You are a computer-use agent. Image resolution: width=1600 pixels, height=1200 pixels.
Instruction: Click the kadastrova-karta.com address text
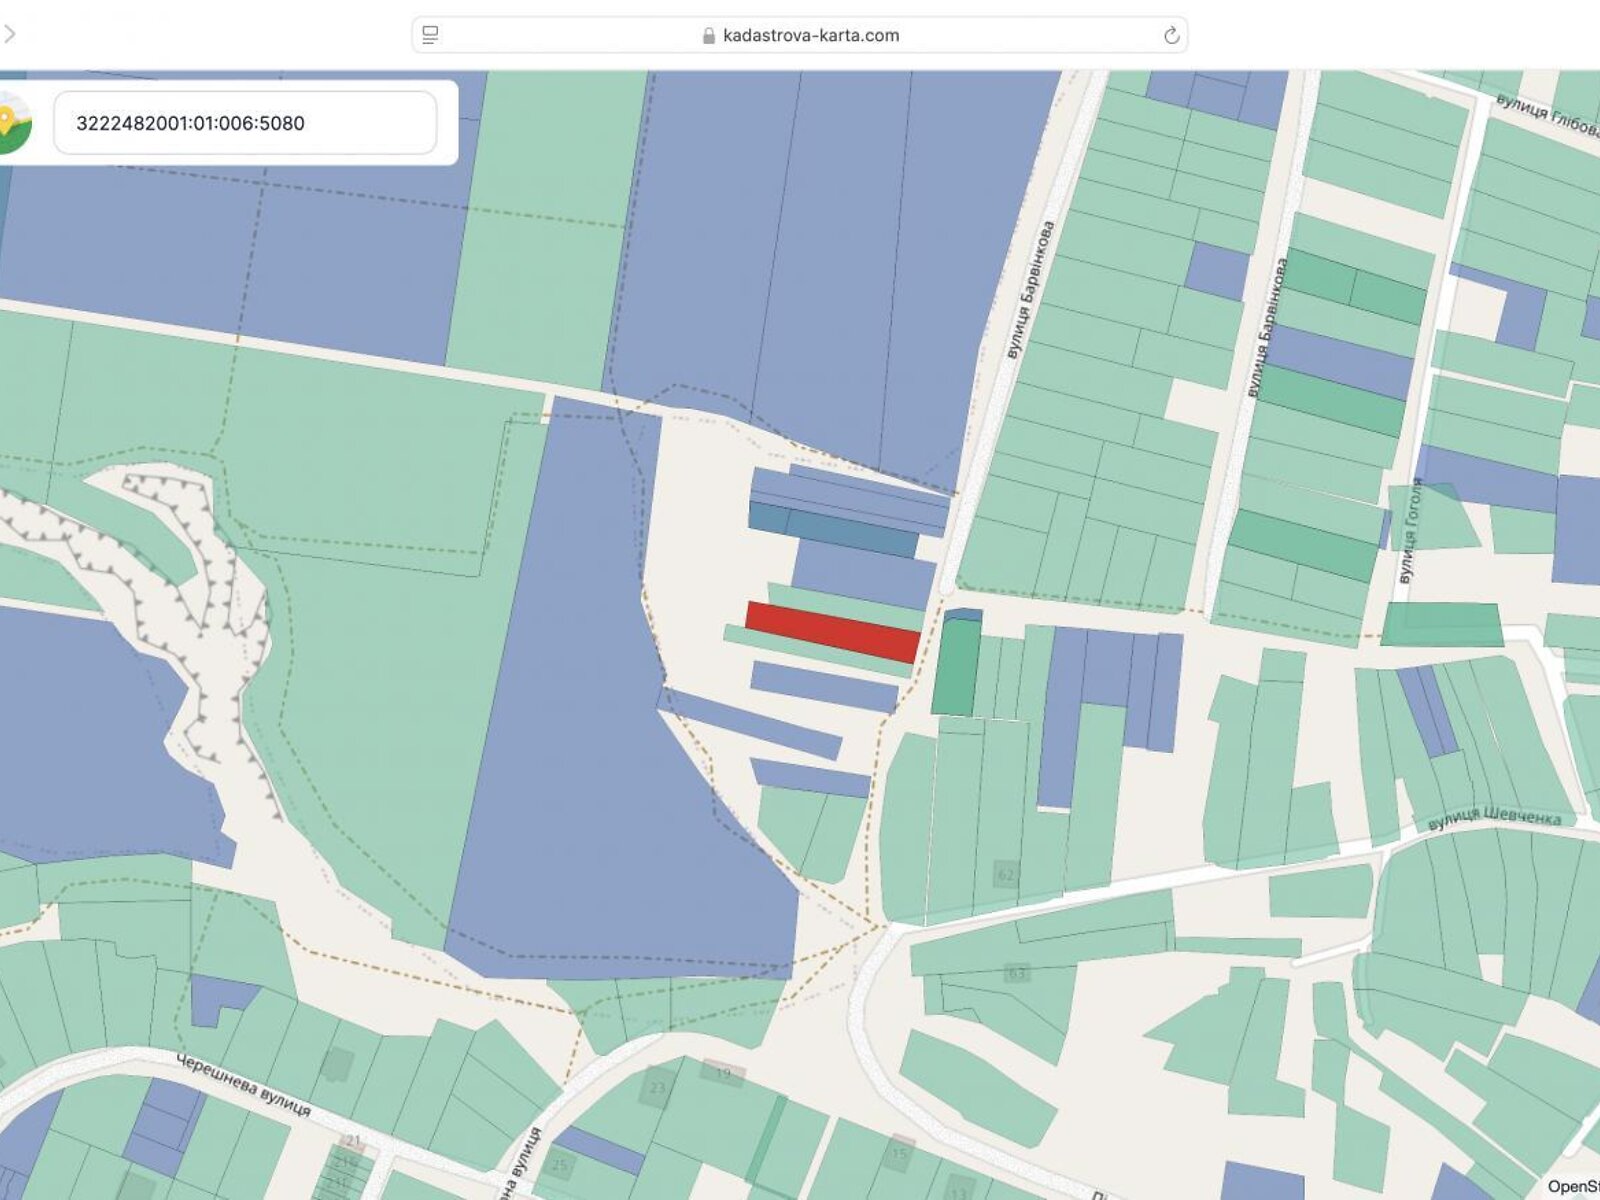tap(810, 36)
